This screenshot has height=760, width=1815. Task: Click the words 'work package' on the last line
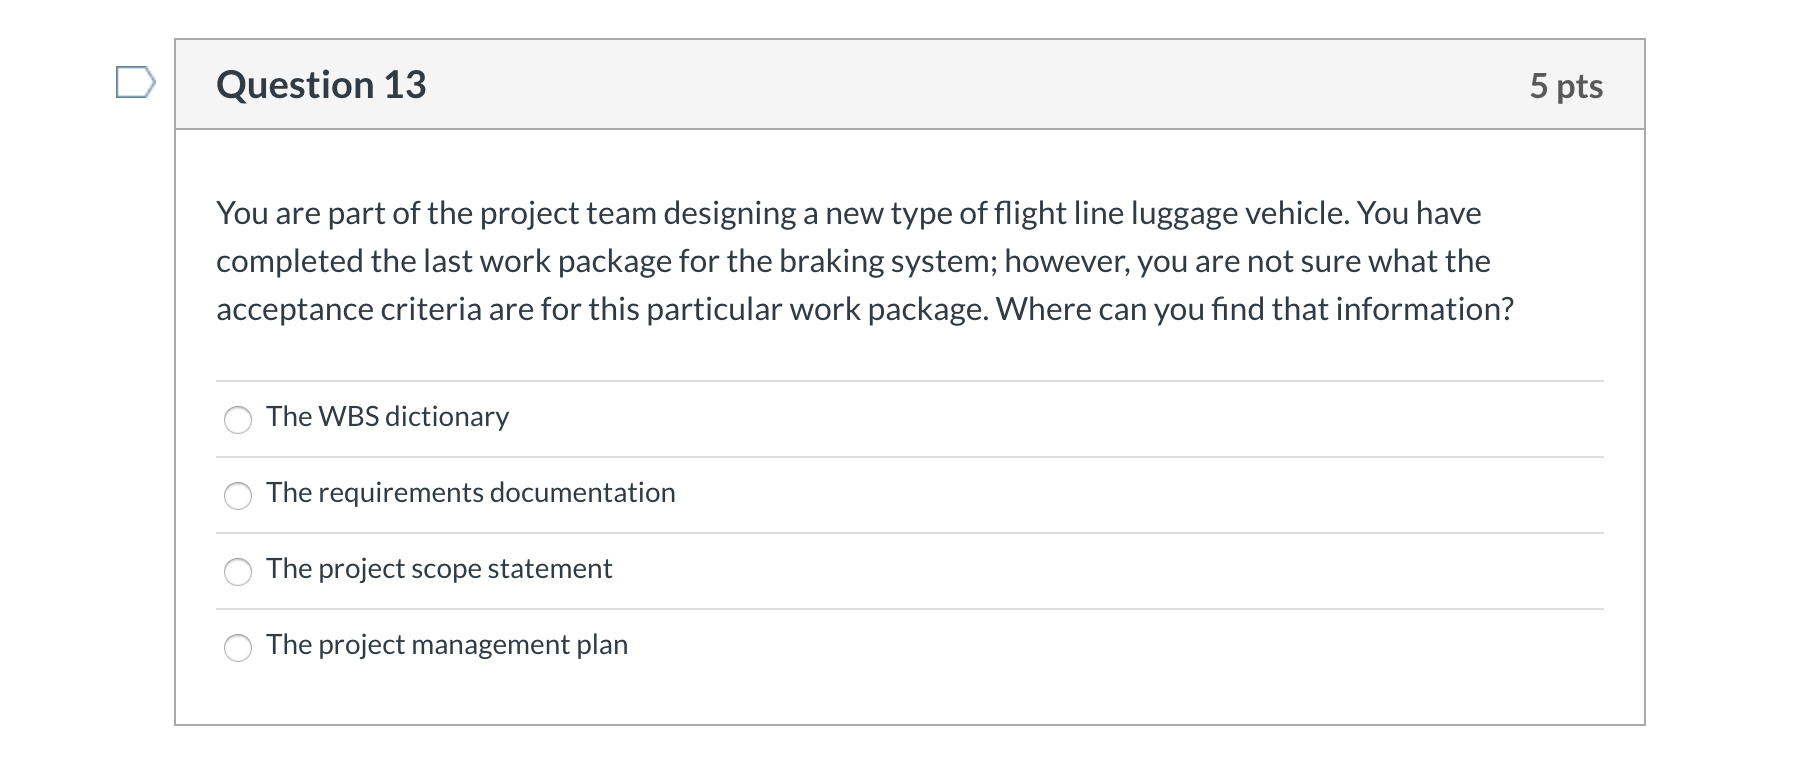[888, 309]
